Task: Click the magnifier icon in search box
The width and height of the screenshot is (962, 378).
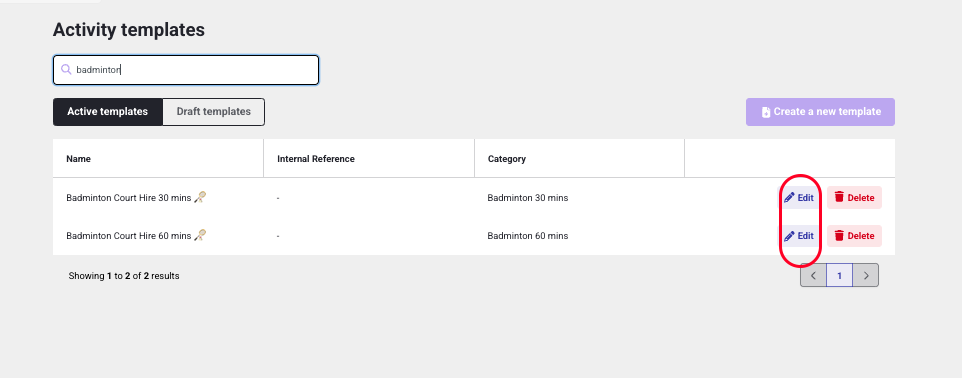Action: pos(66,70)
